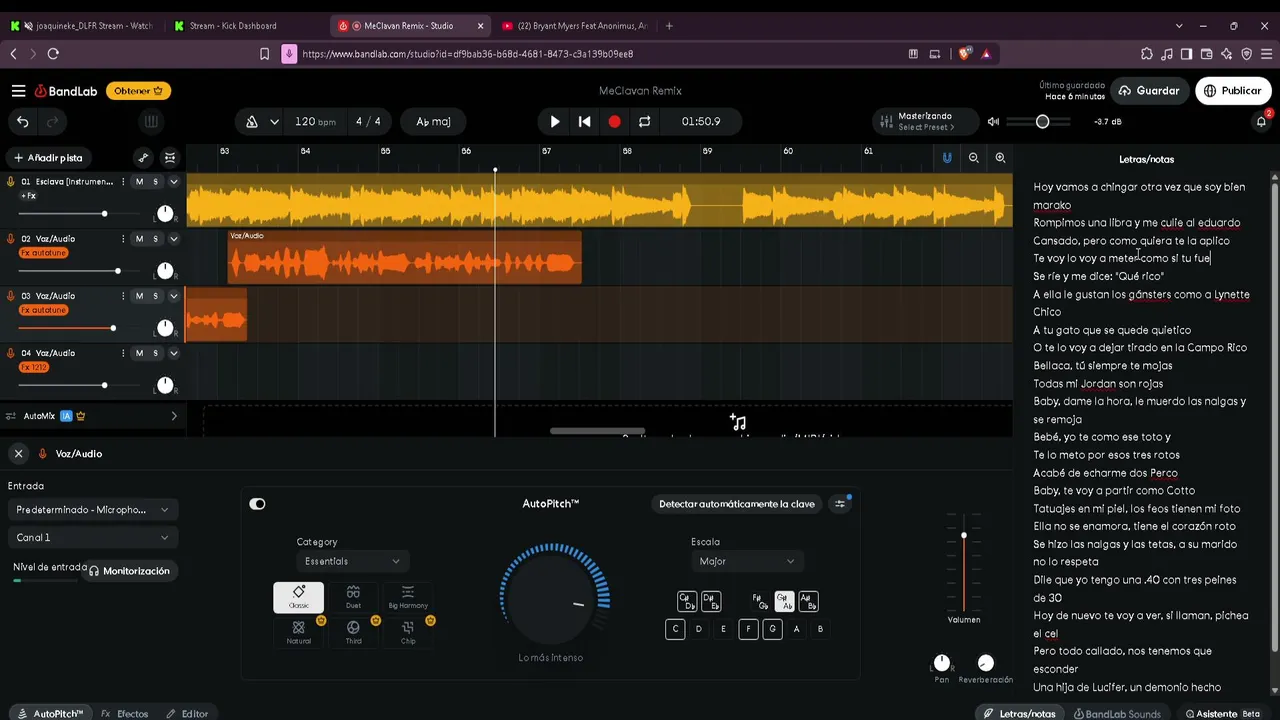
Task: Open the BandLab hamburger menu
Action: coord(18,91)
